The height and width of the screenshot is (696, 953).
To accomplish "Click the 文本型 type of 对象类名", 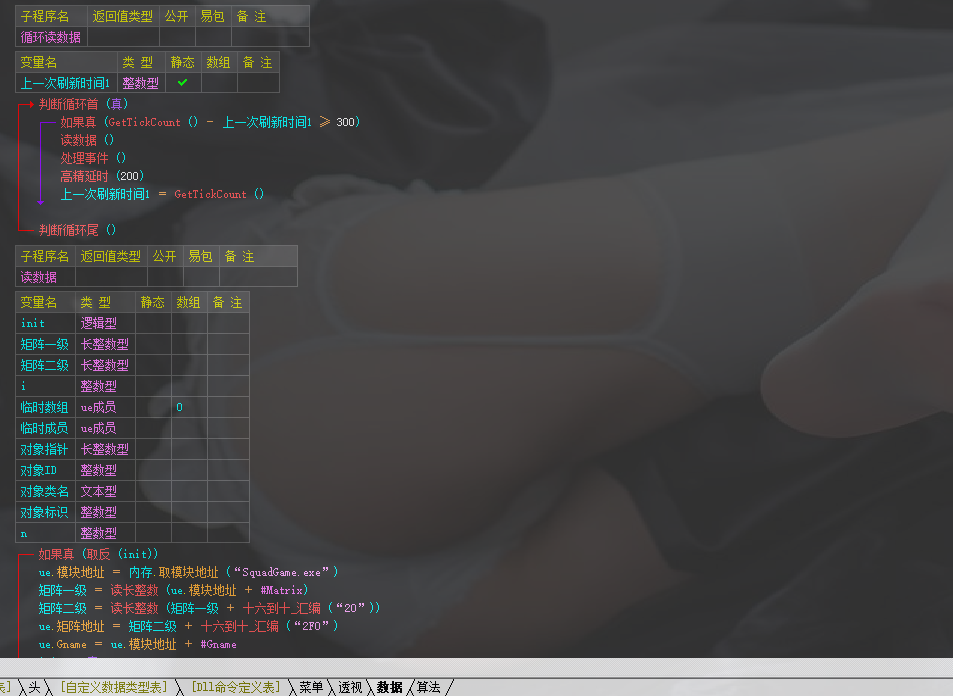I will click(x=98, y=491).
